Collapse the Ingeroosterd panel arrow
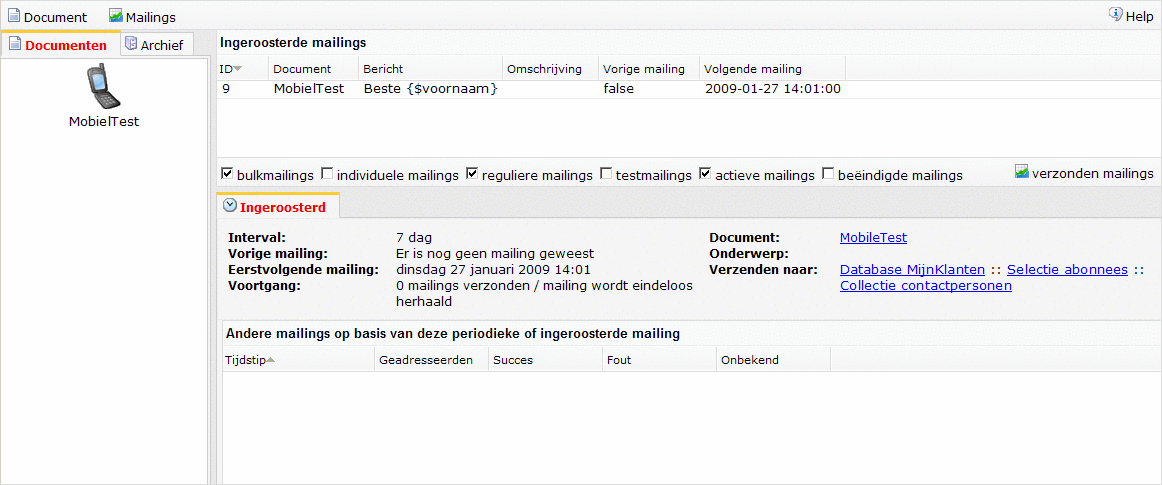 230,206
